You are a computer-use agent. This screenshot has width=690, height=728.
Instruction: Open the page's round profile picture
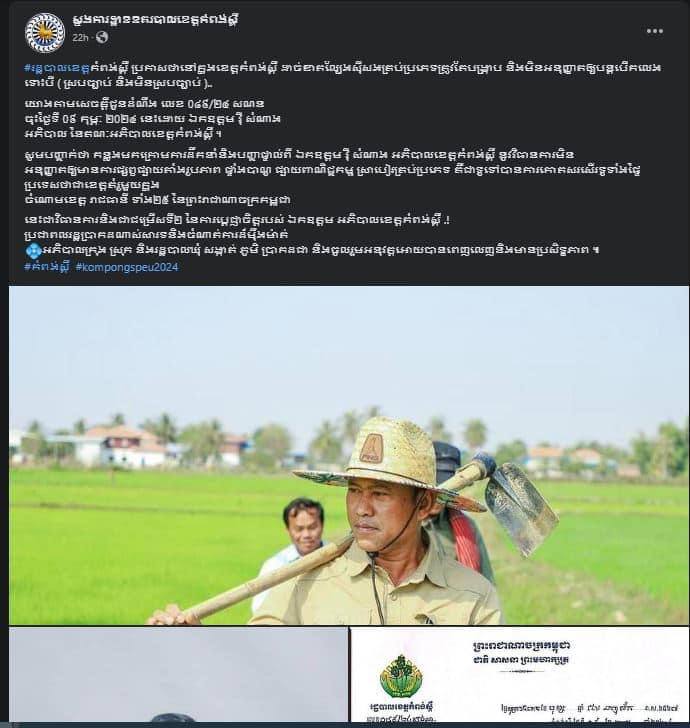(x=45, y=32)
